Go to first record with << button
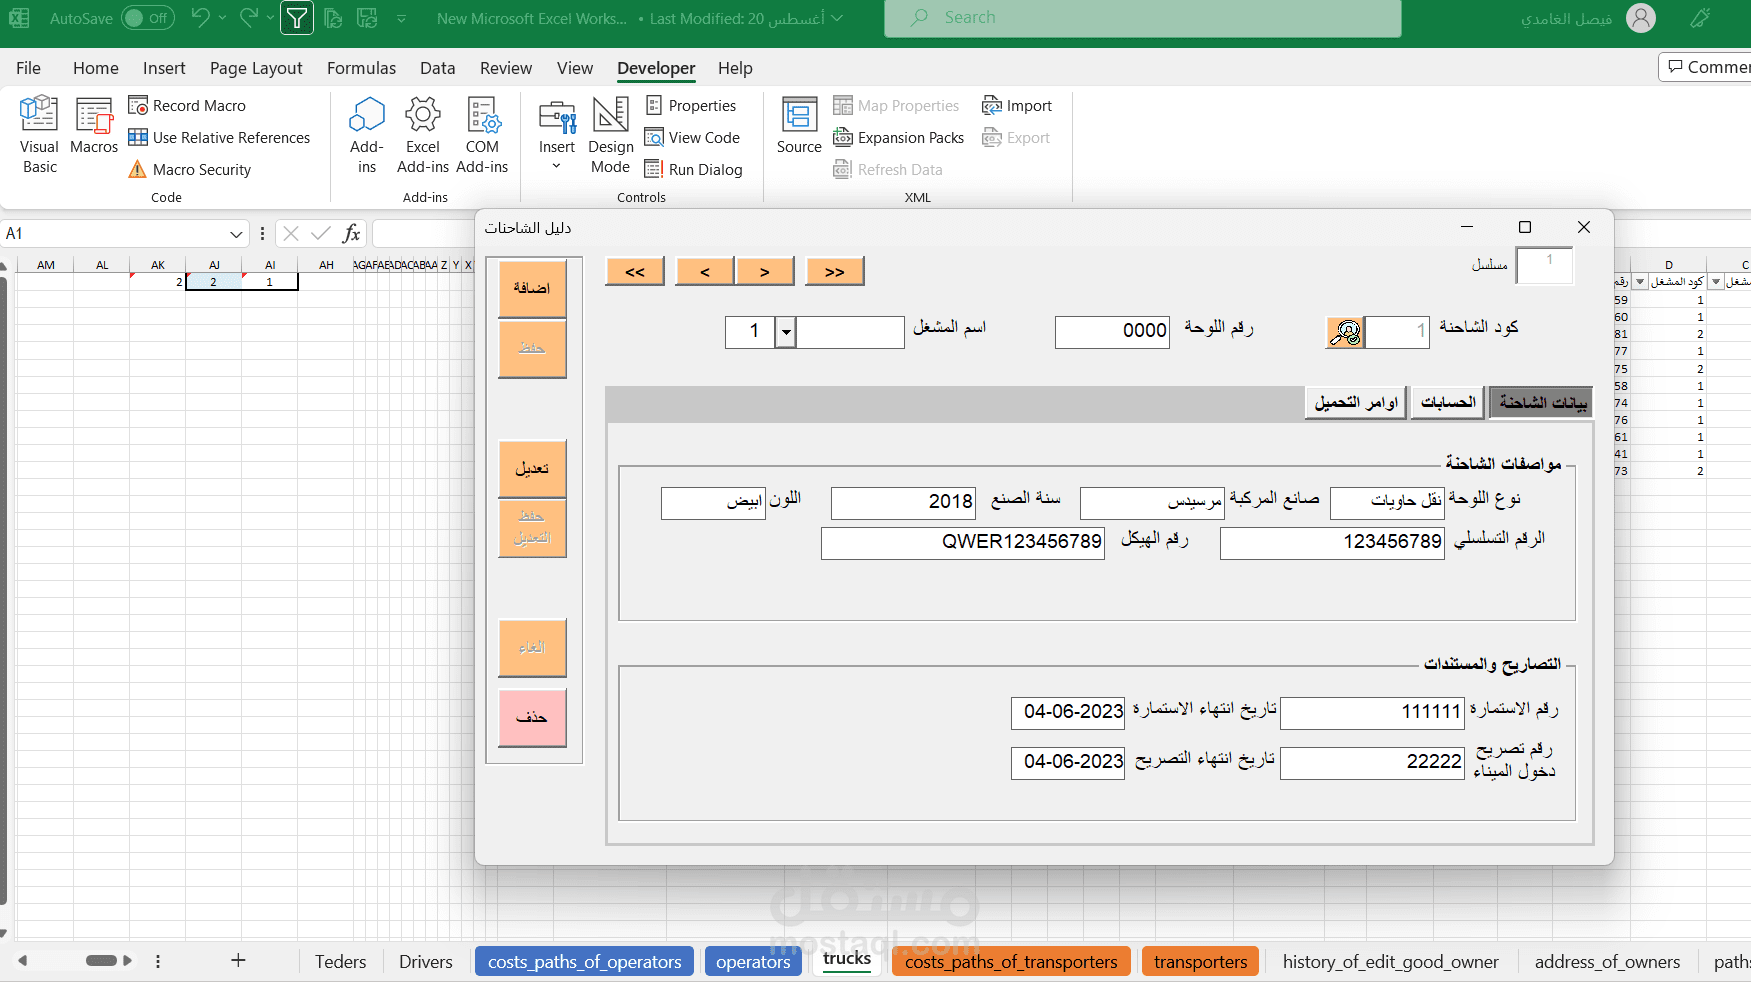The width and height of the screenshot is (1751, 982). [x=635, y=271]
